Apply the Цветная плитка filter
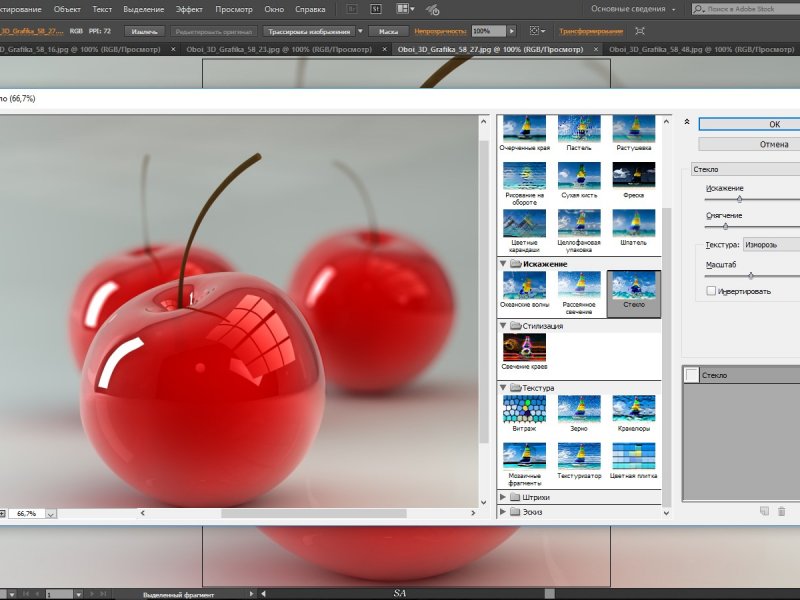 [x=634, y=461]
